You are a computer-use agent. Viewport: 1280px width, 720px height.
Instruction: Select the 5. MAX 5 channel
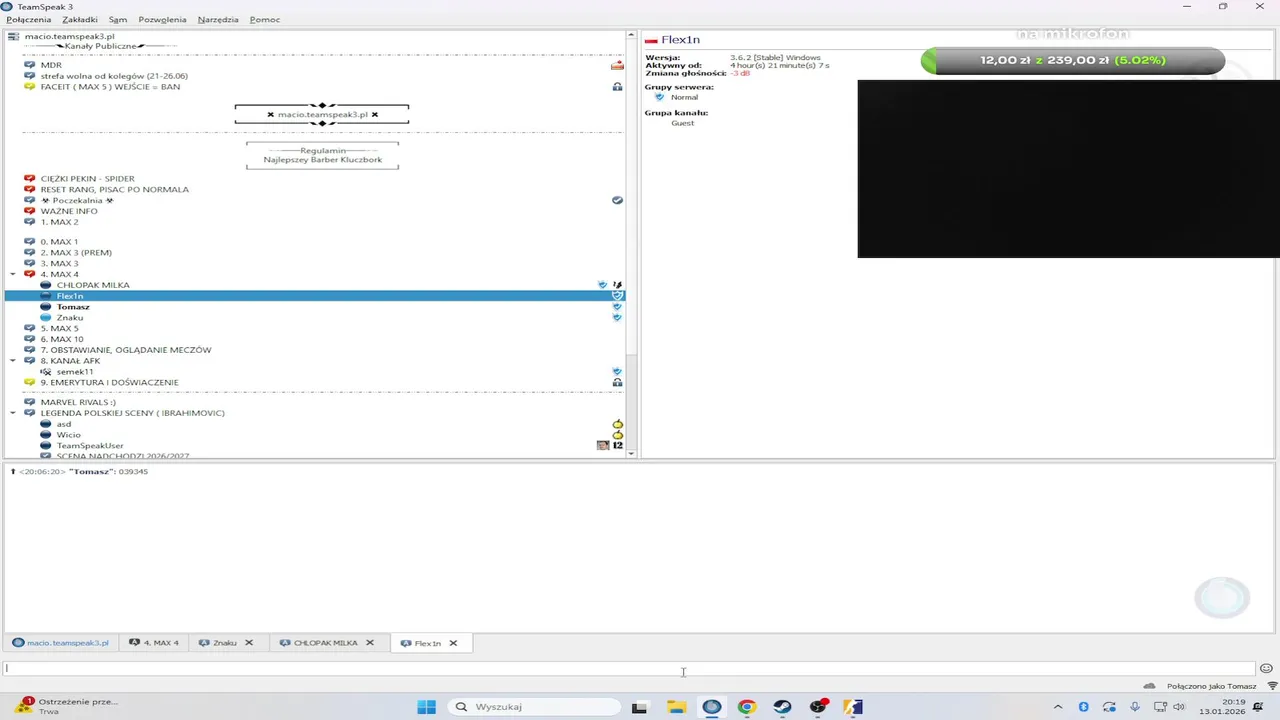[x=59, y=329]
